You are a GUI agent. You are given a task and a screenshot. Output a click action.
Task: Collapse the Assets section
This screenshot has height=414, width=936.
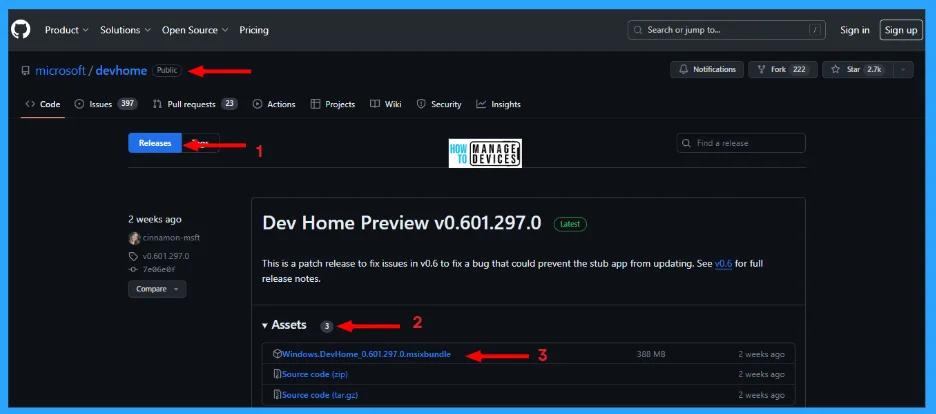[x=285, y=325]
